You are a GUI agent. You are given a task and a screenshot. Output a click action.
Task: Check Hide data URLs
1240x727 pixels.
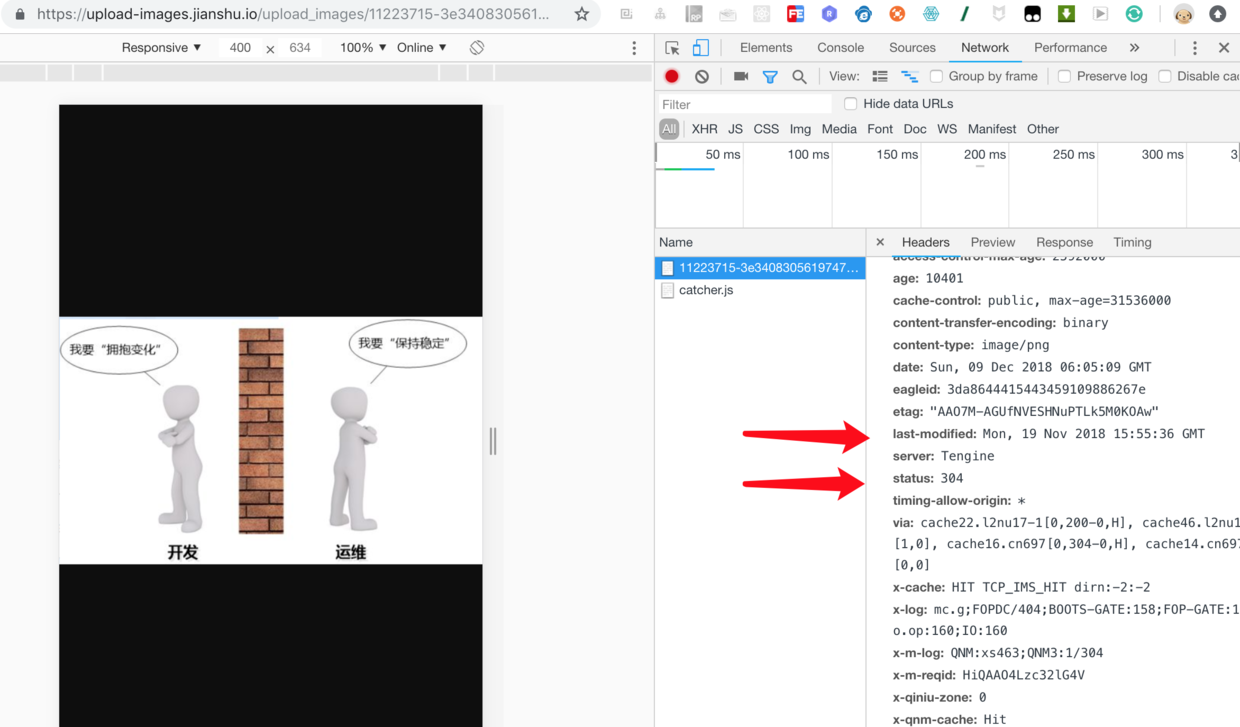point(851,104)
